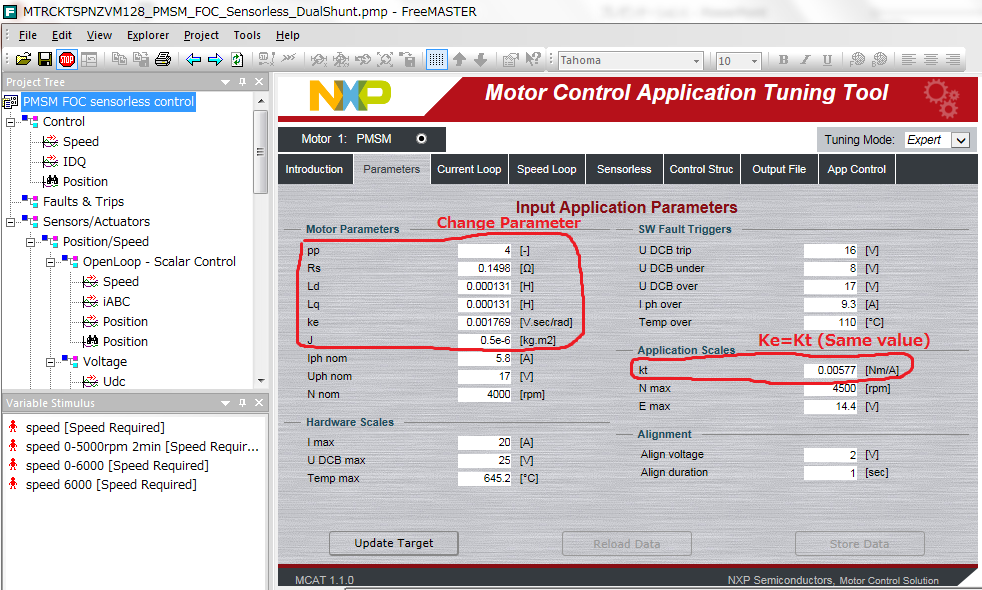Select Faults & Trips tree item
Screen dimensions: 982x590
[83, 202]
